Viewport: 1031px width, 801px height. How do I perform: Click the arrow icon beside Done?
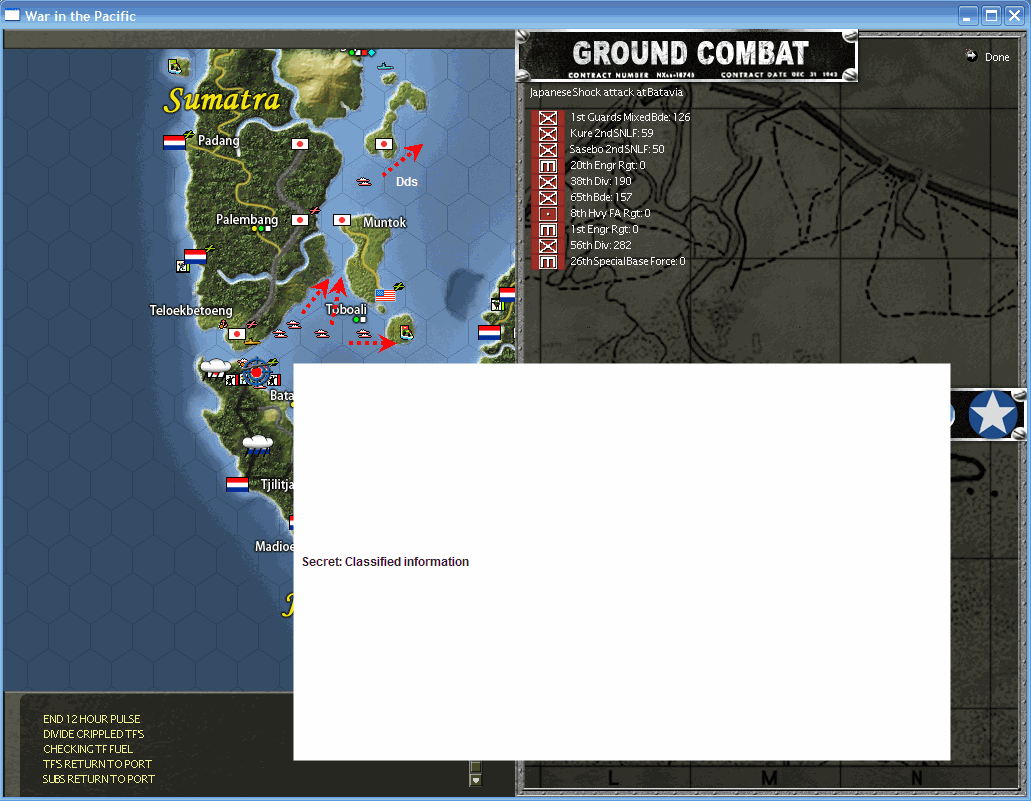point(971,56)
